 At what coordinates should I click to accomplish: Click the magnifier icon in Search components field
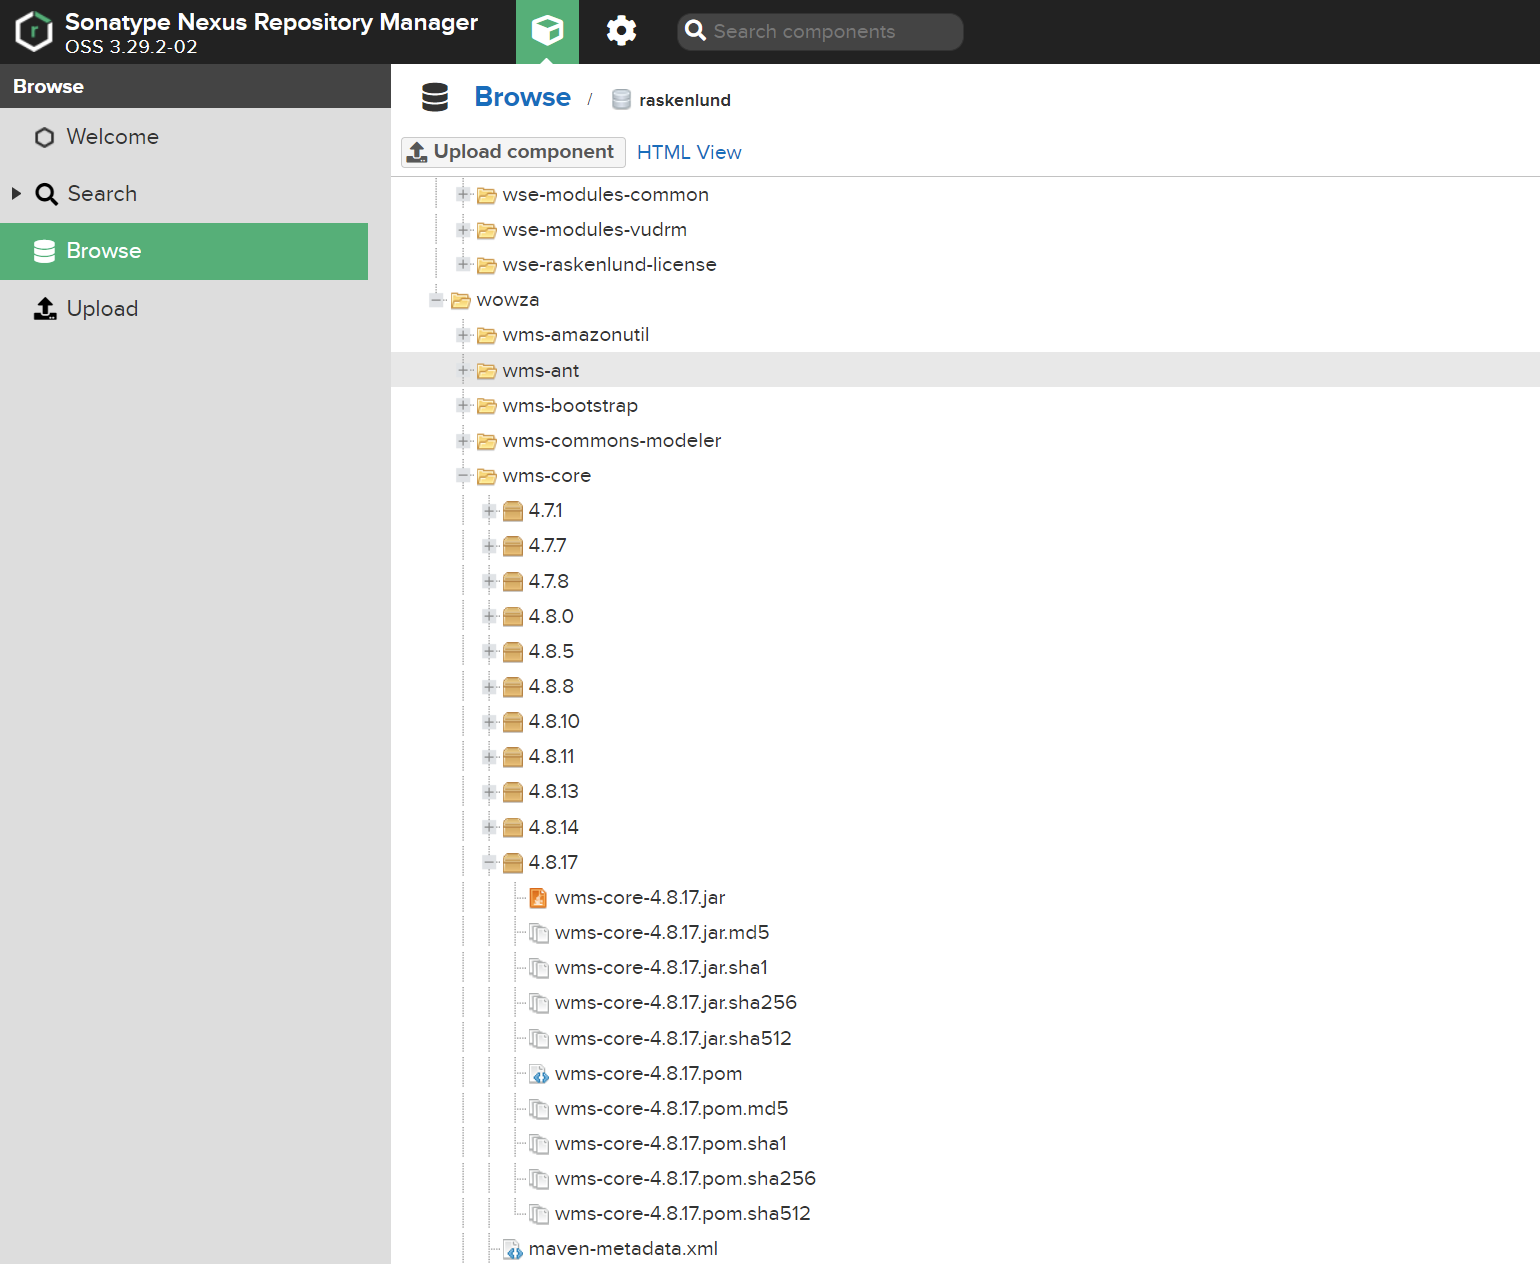click(x=695, y=31)
